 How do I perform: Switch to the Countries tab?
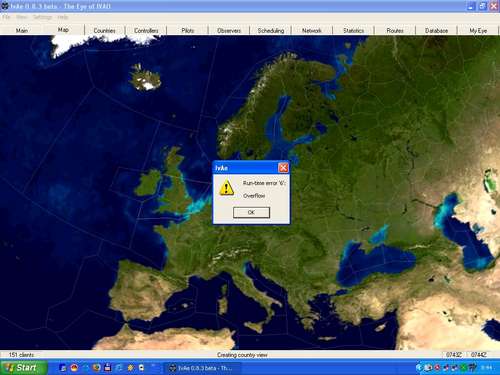(x=104, y=30)
